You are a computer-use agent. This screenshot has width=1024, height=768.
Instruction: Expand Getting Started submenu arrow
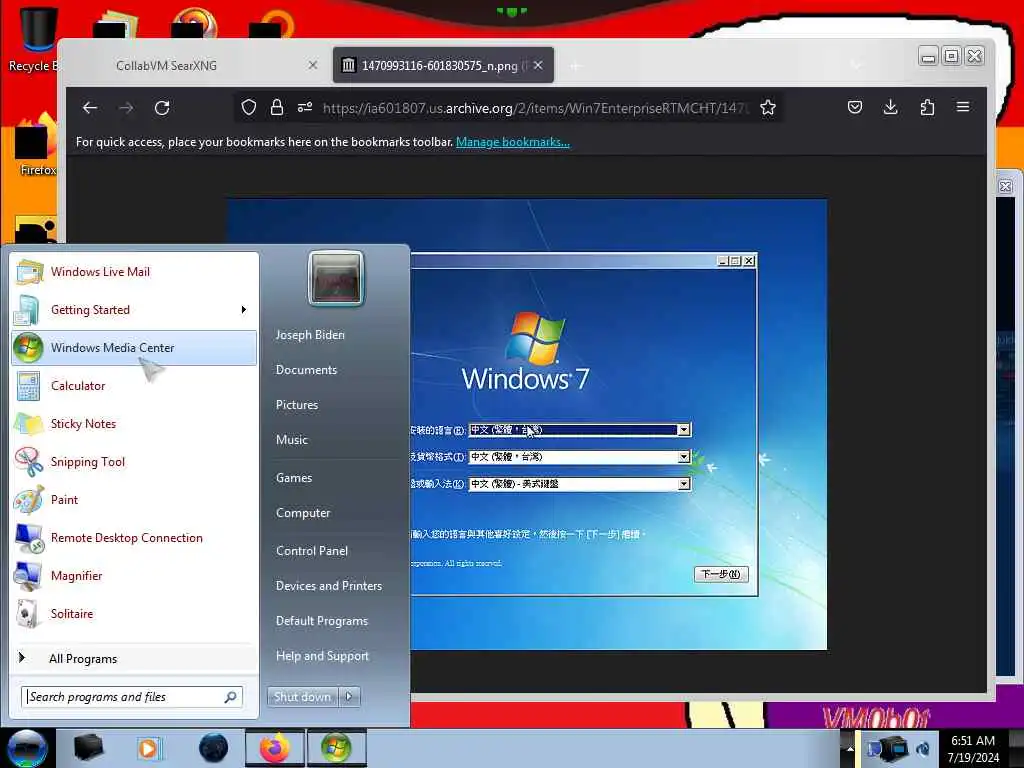click(244, 310)
